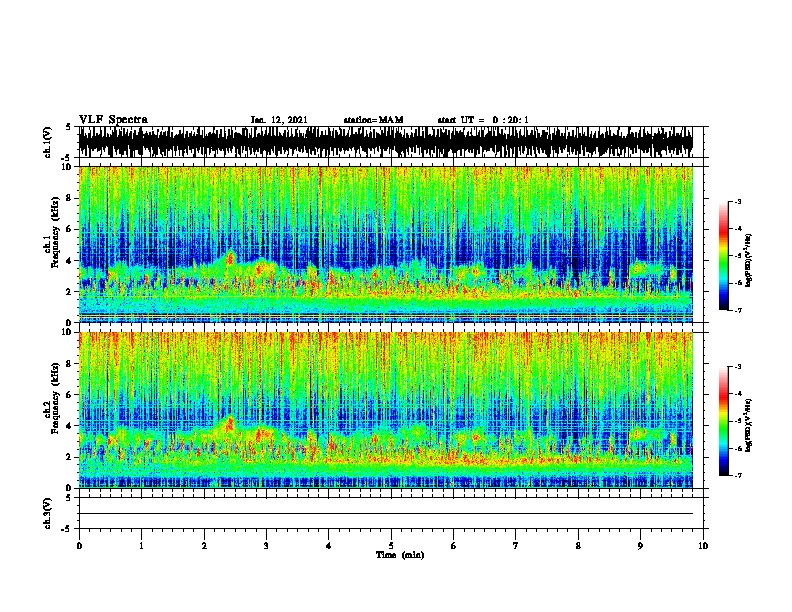Viewport: 792px width, 612px height.
Task: Click time axis tick label "3"
Action: click(x=266, y=545)
